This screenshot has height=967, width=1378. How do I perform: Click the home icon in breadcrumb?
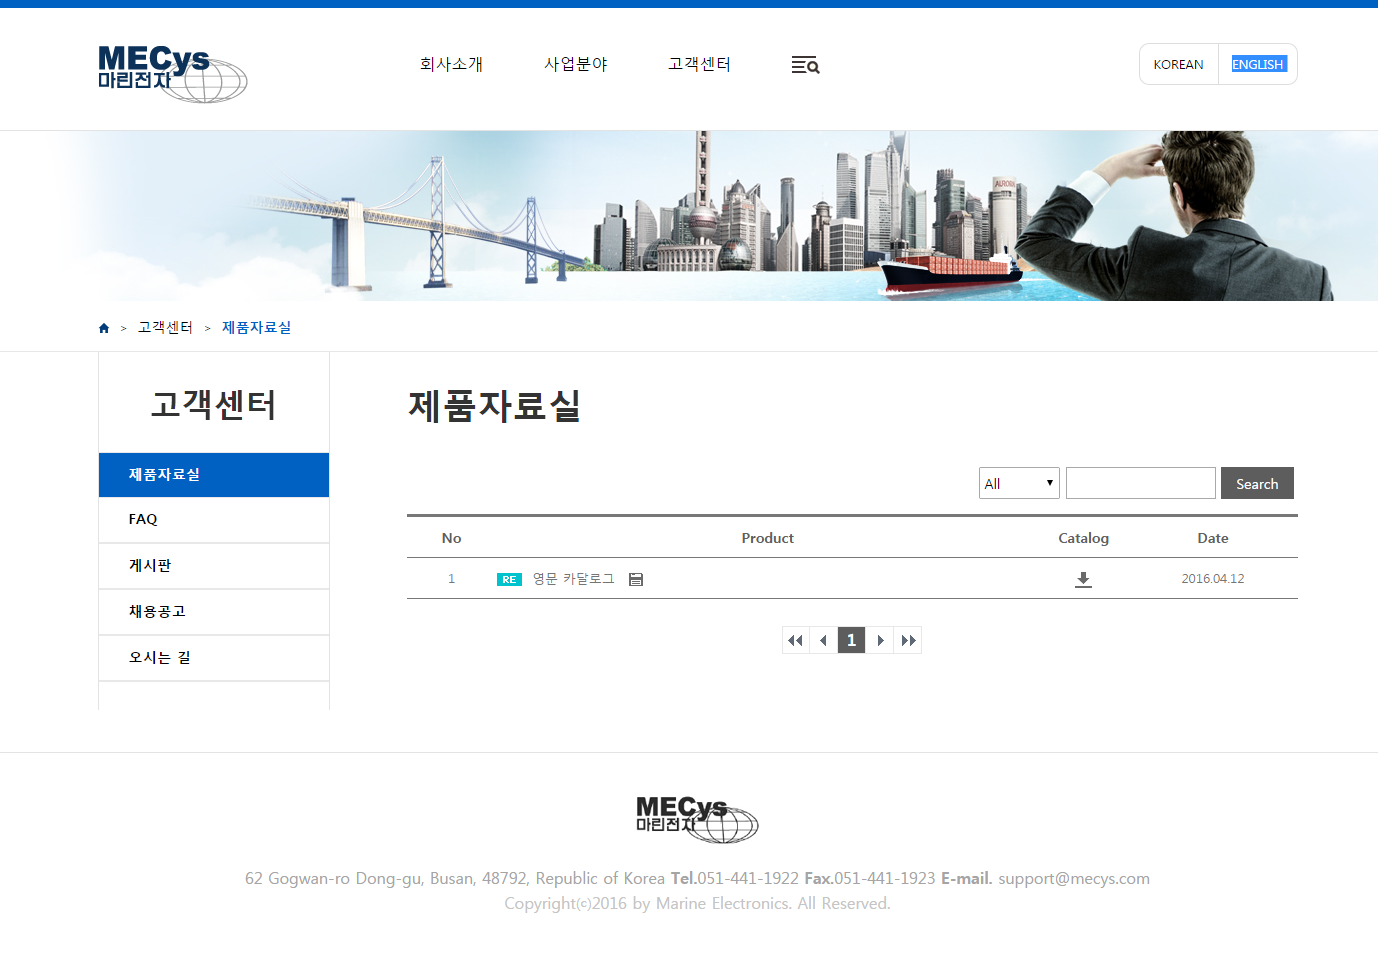(104, 328)
